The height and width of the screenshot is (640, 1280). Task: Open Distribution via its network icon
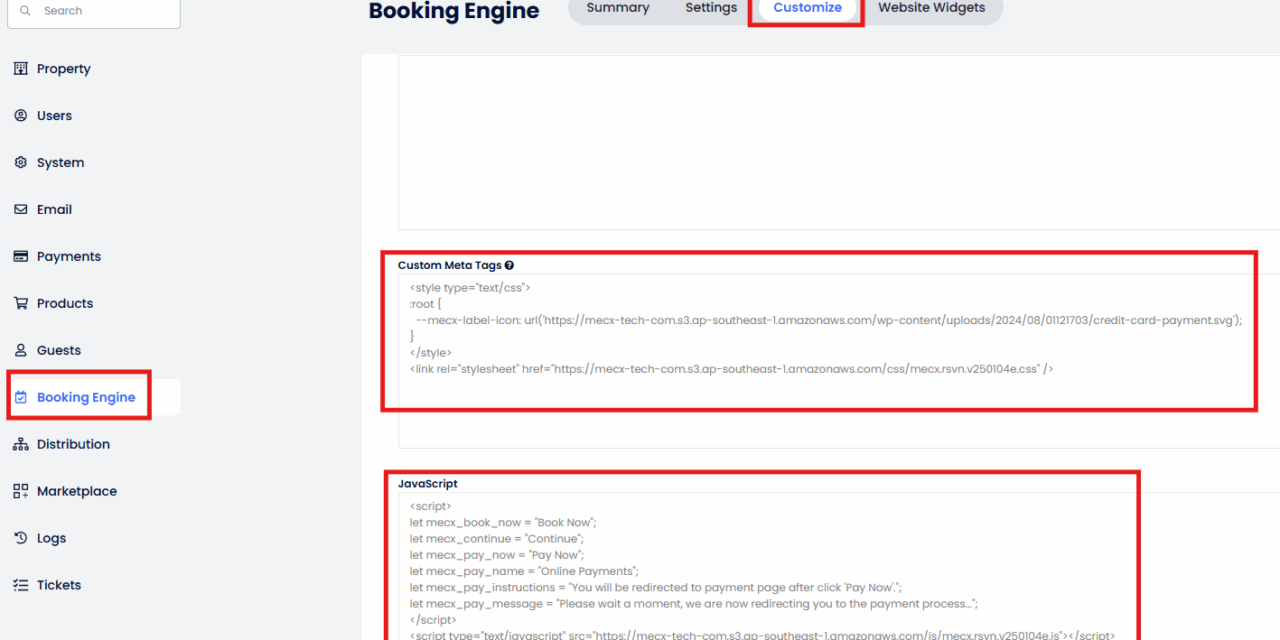[21, 444]
